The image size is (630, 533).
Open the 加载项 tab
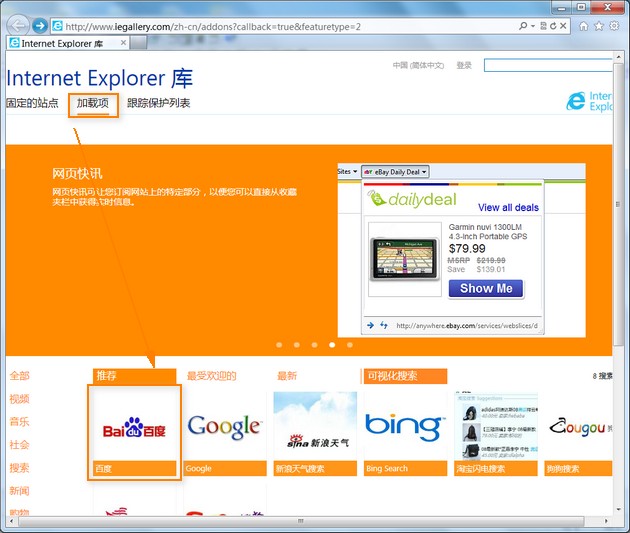[x=93, y=104]
